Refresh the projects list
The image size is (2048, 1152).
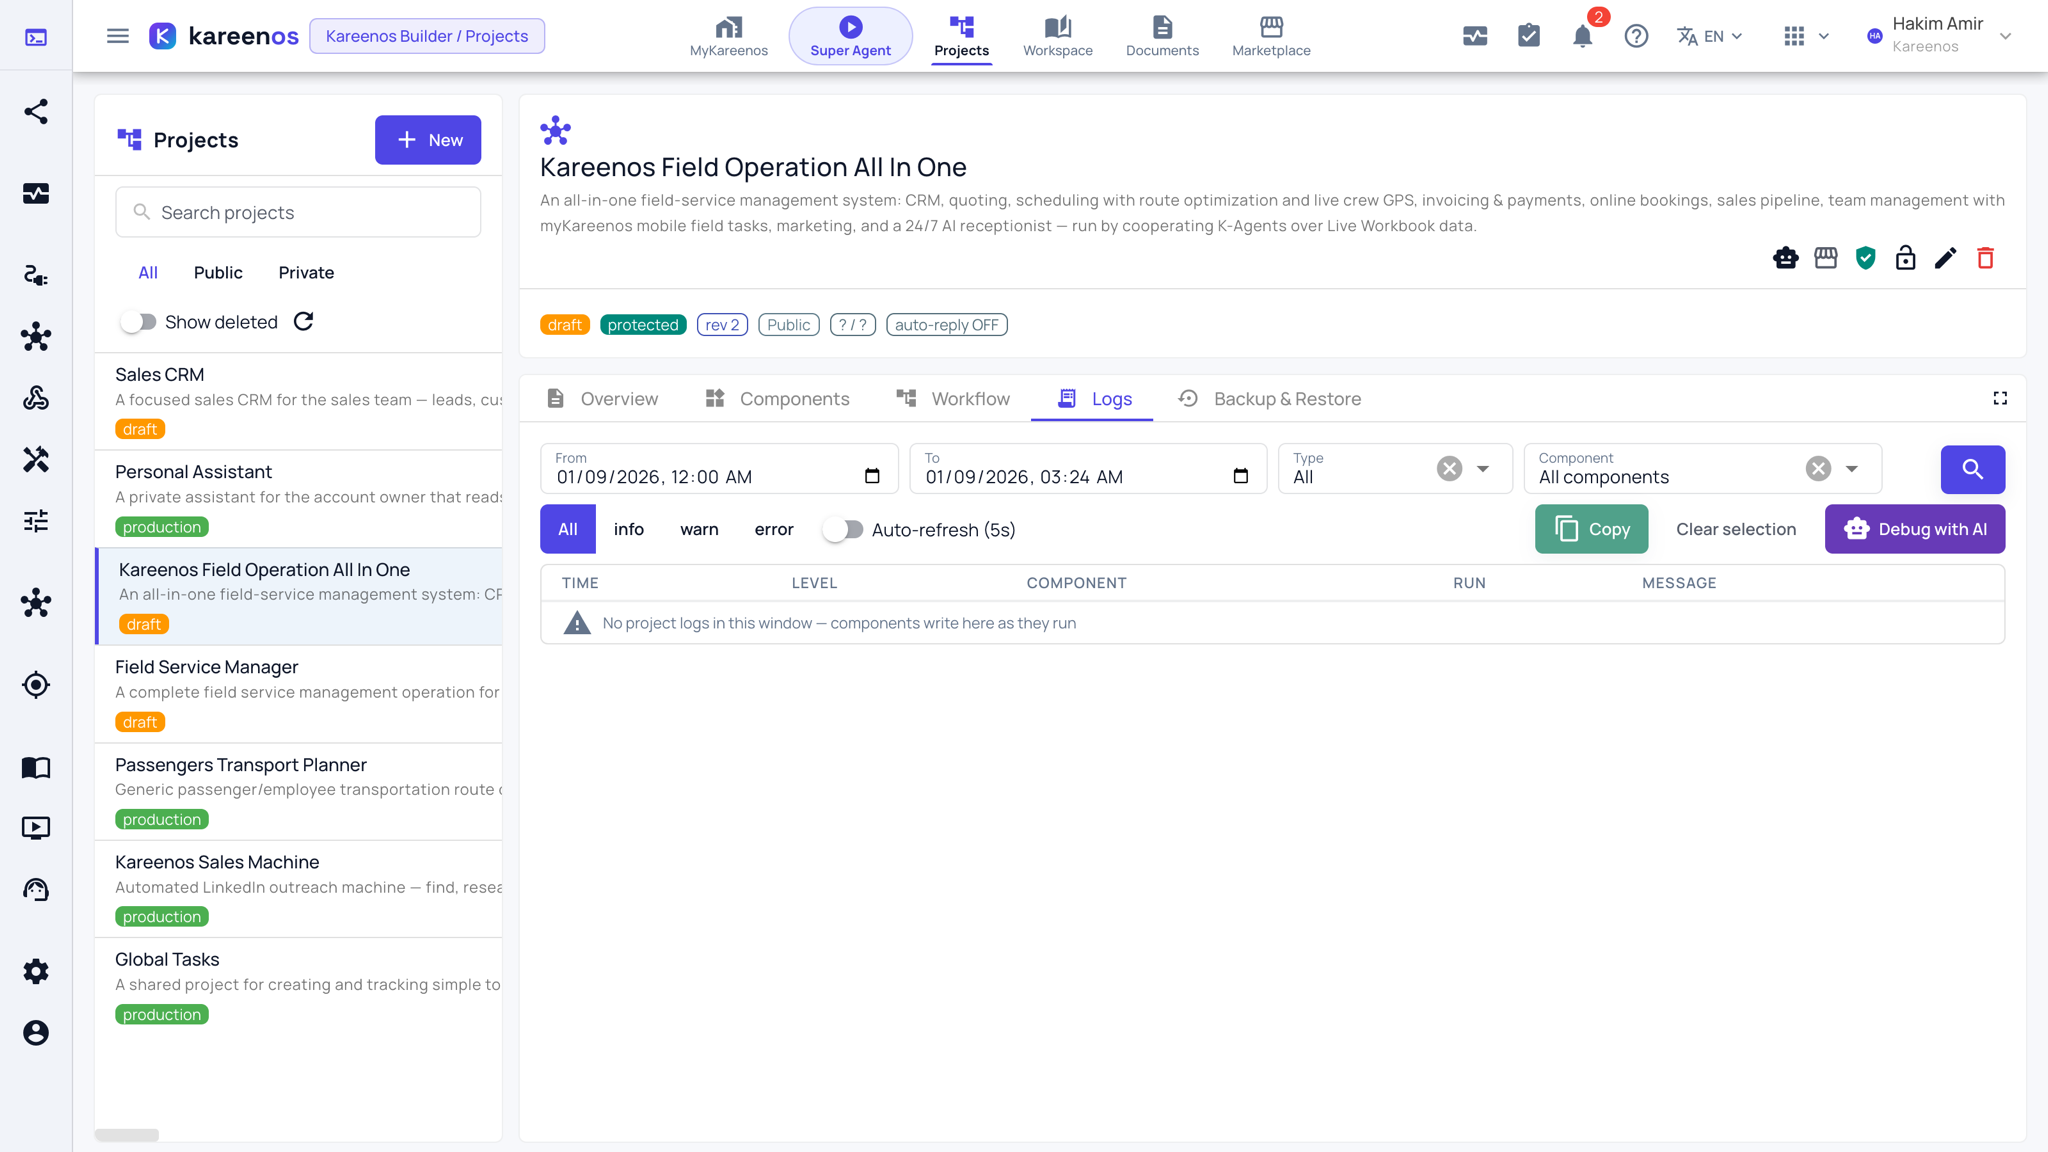[x=304, y=322]
